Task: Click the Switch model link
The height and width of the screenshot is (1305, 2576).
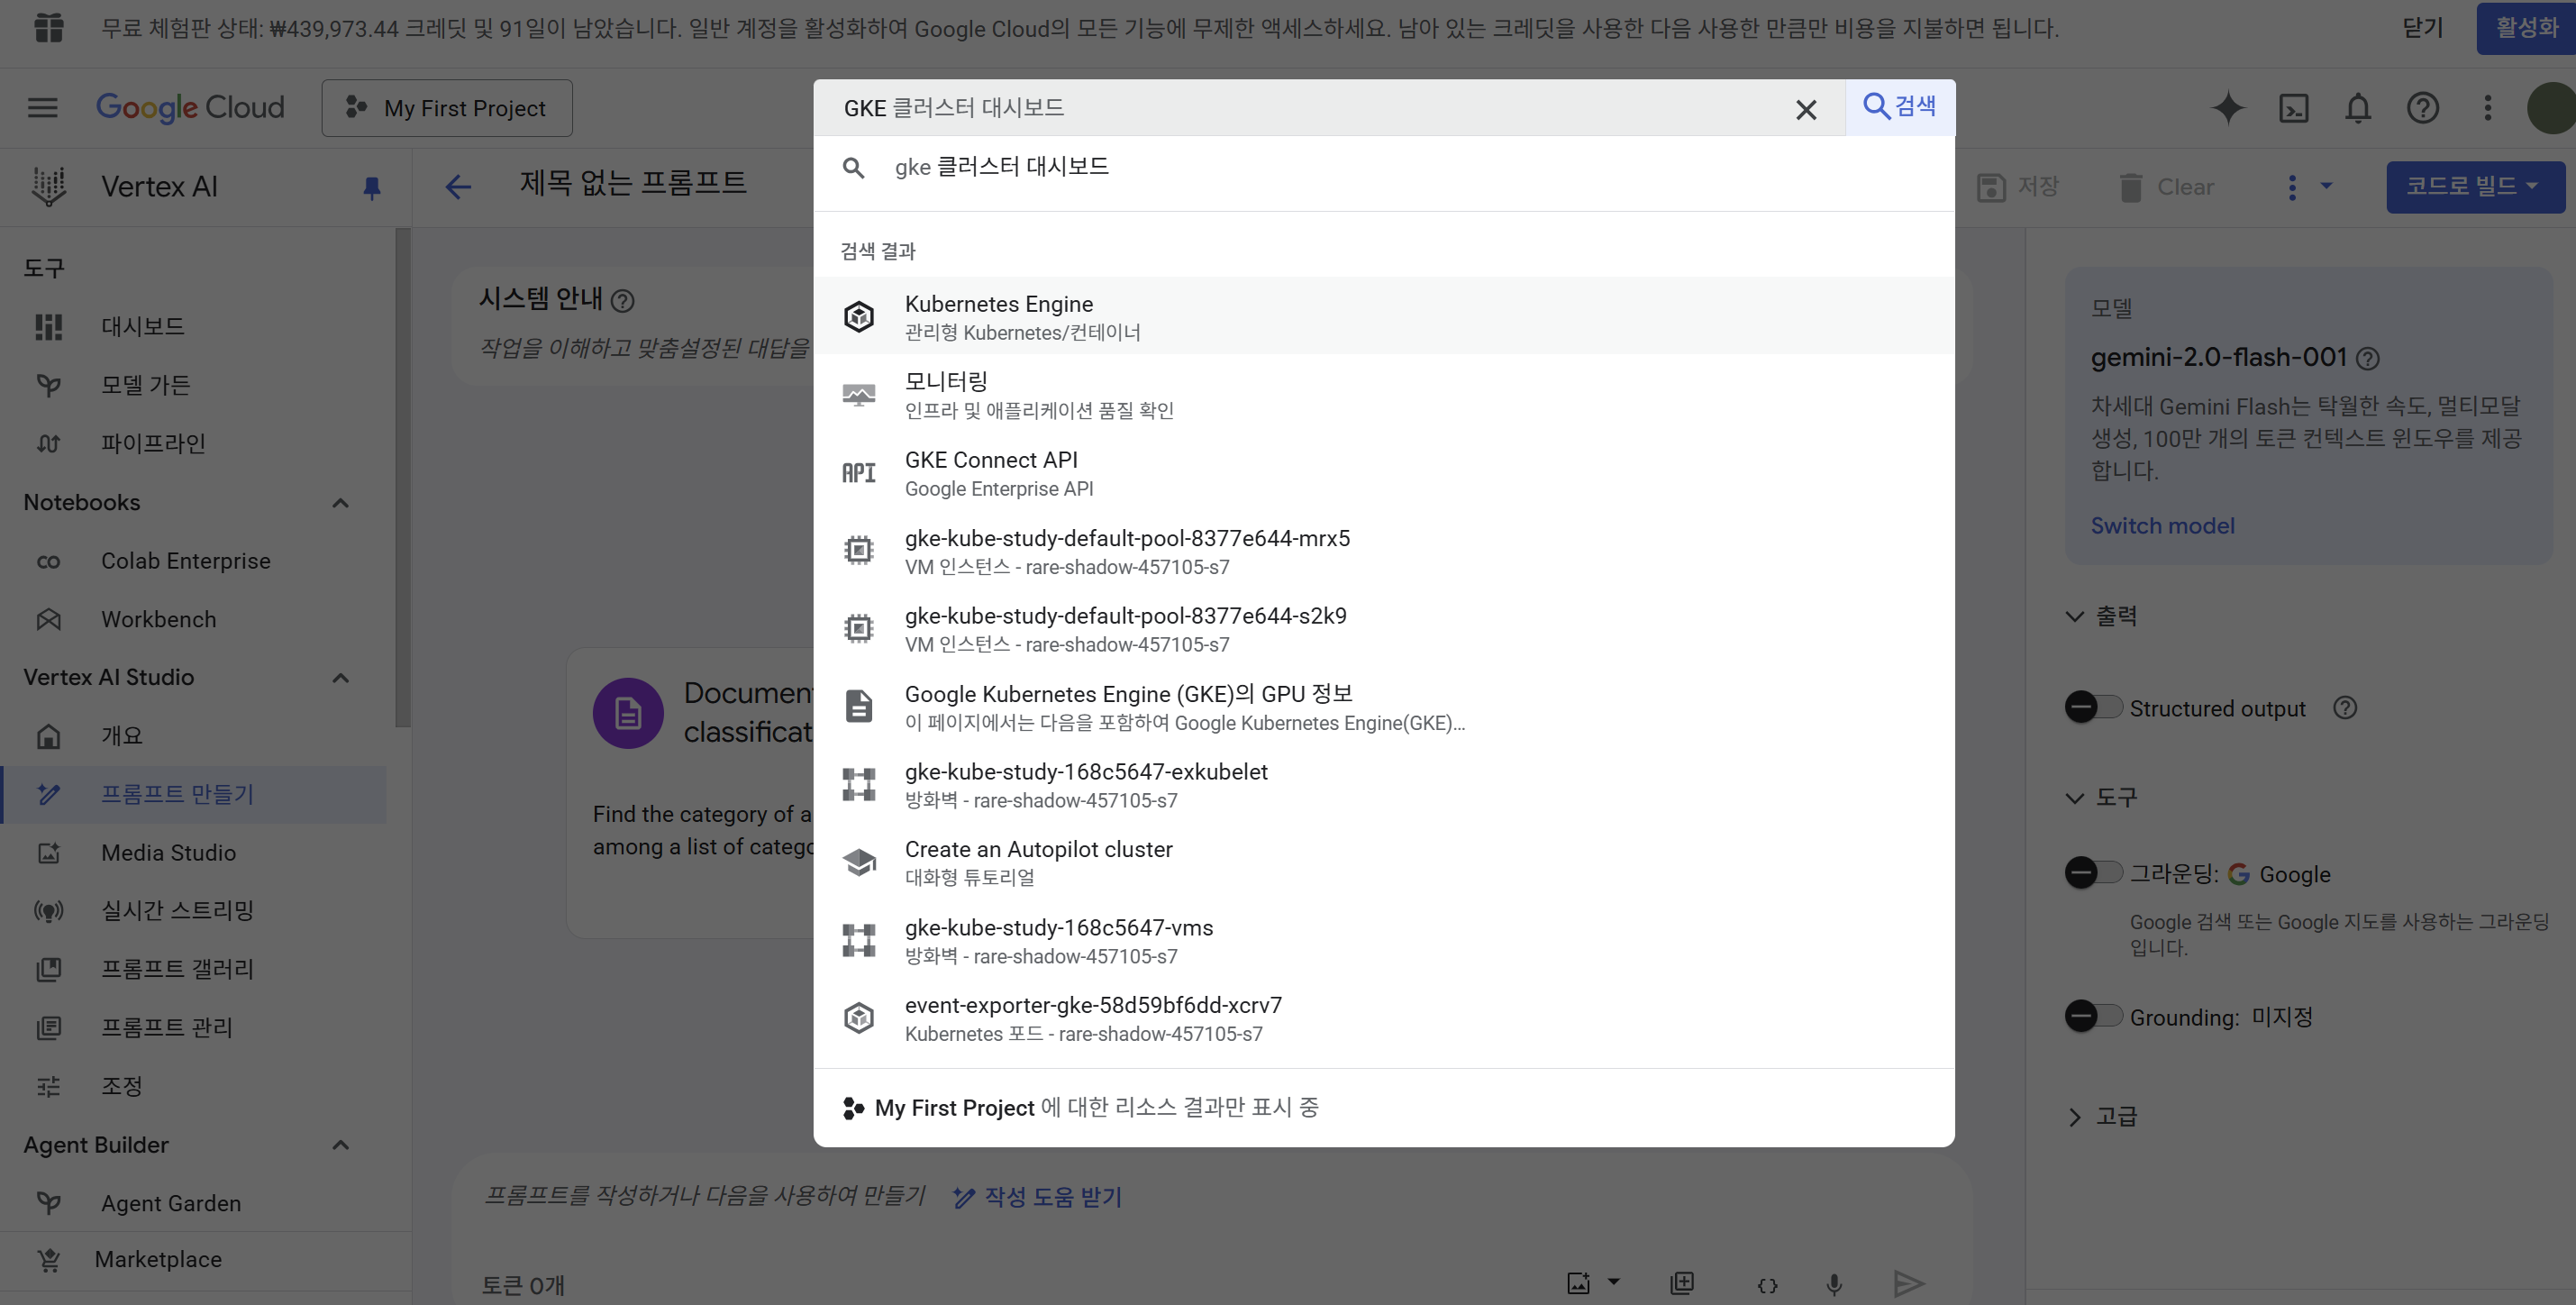Action: pos(2162,526)
